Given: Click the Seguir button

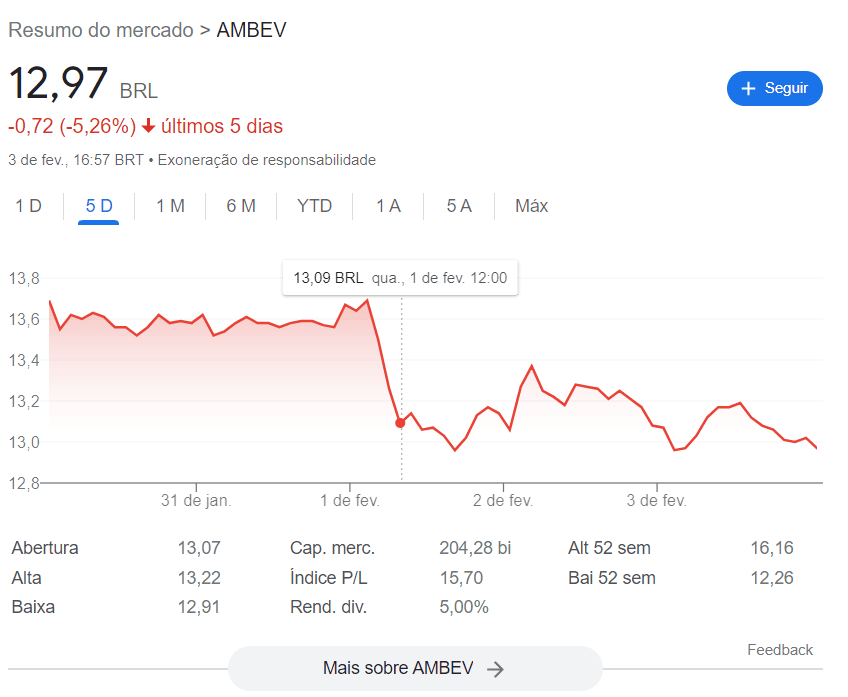Looking at the screenshot, I should (775, 88).
